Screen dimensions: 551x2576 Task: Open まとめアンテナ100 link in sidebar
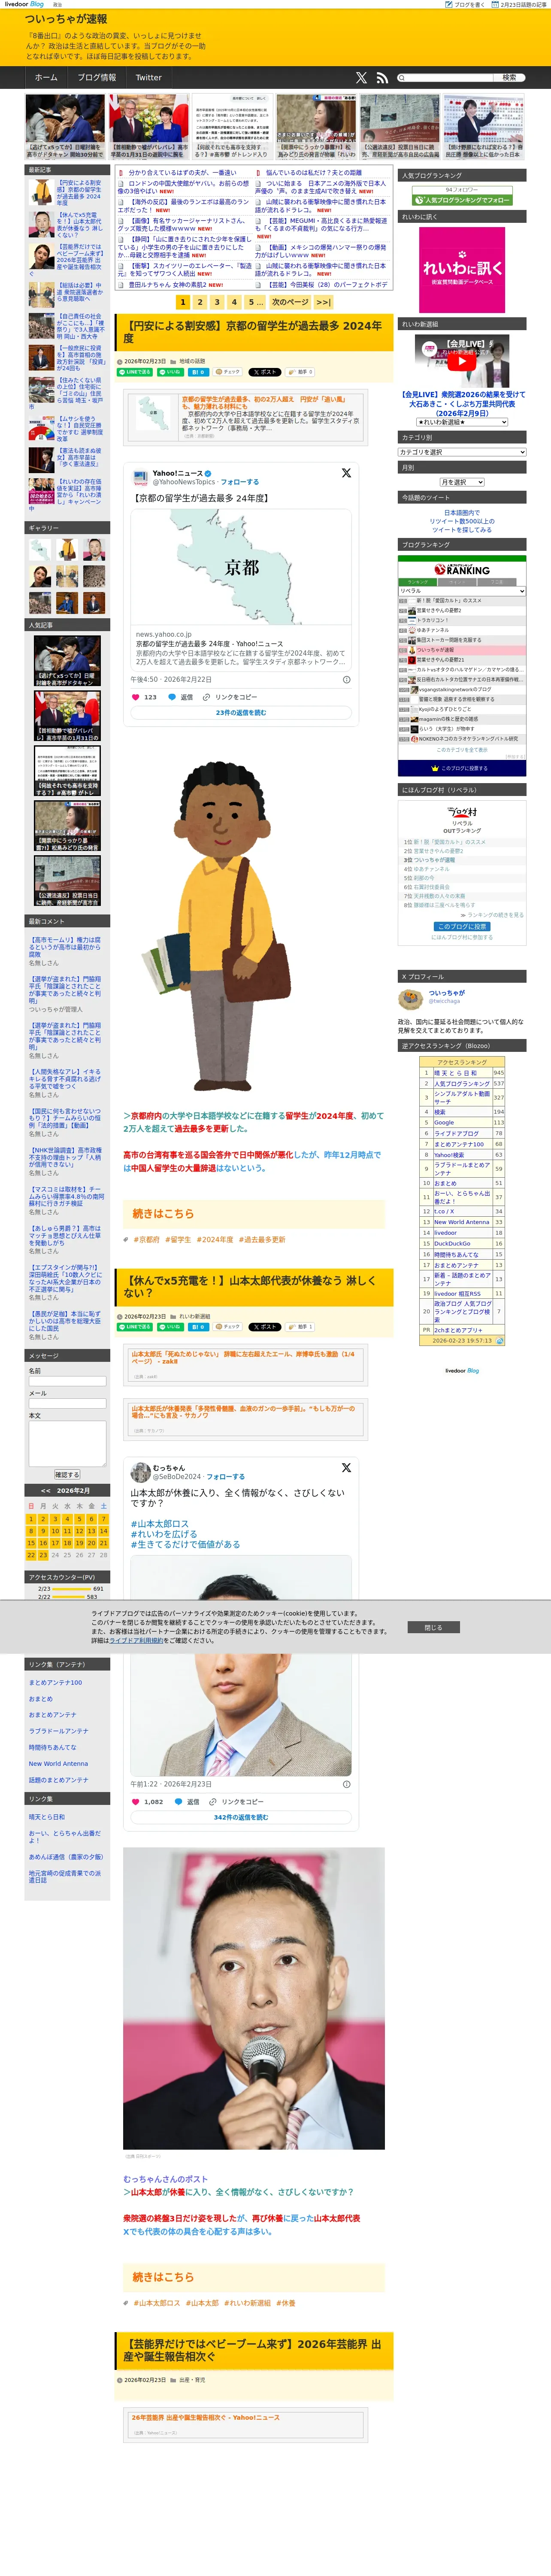coord(56,1683)
